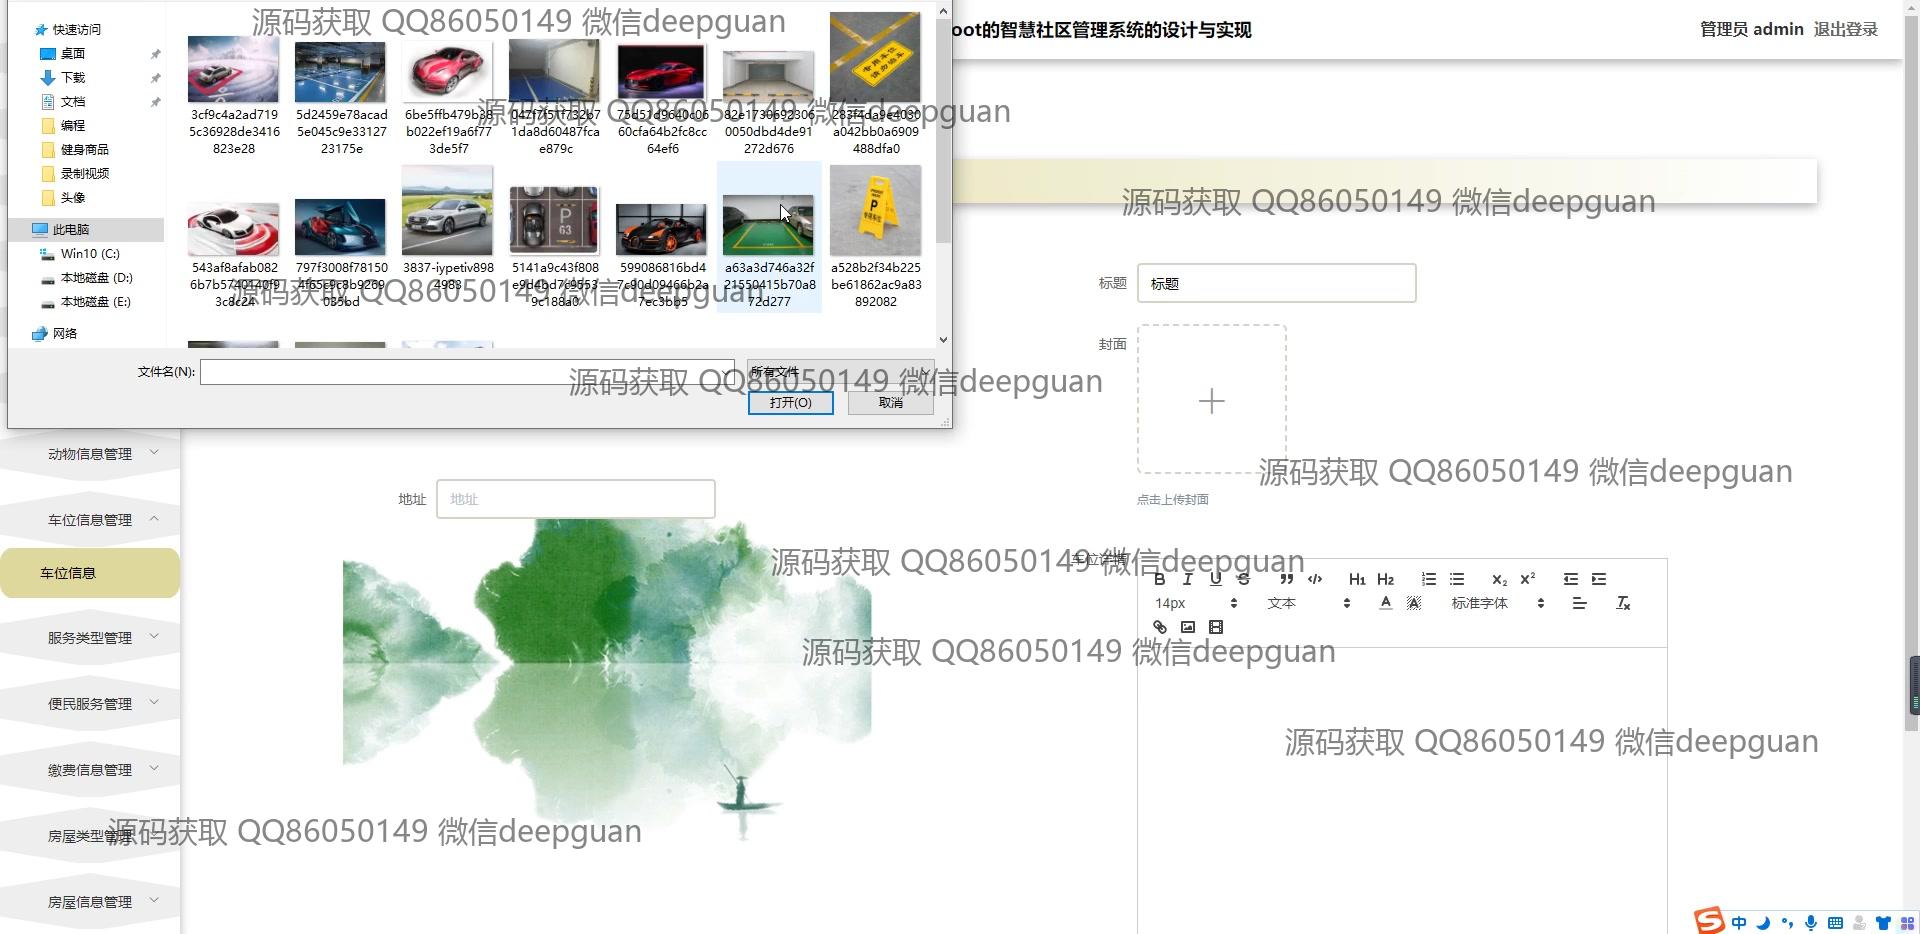Insert a video into the editor
Viewport: 1920px width, 934px height.
tap(1215, 627)
